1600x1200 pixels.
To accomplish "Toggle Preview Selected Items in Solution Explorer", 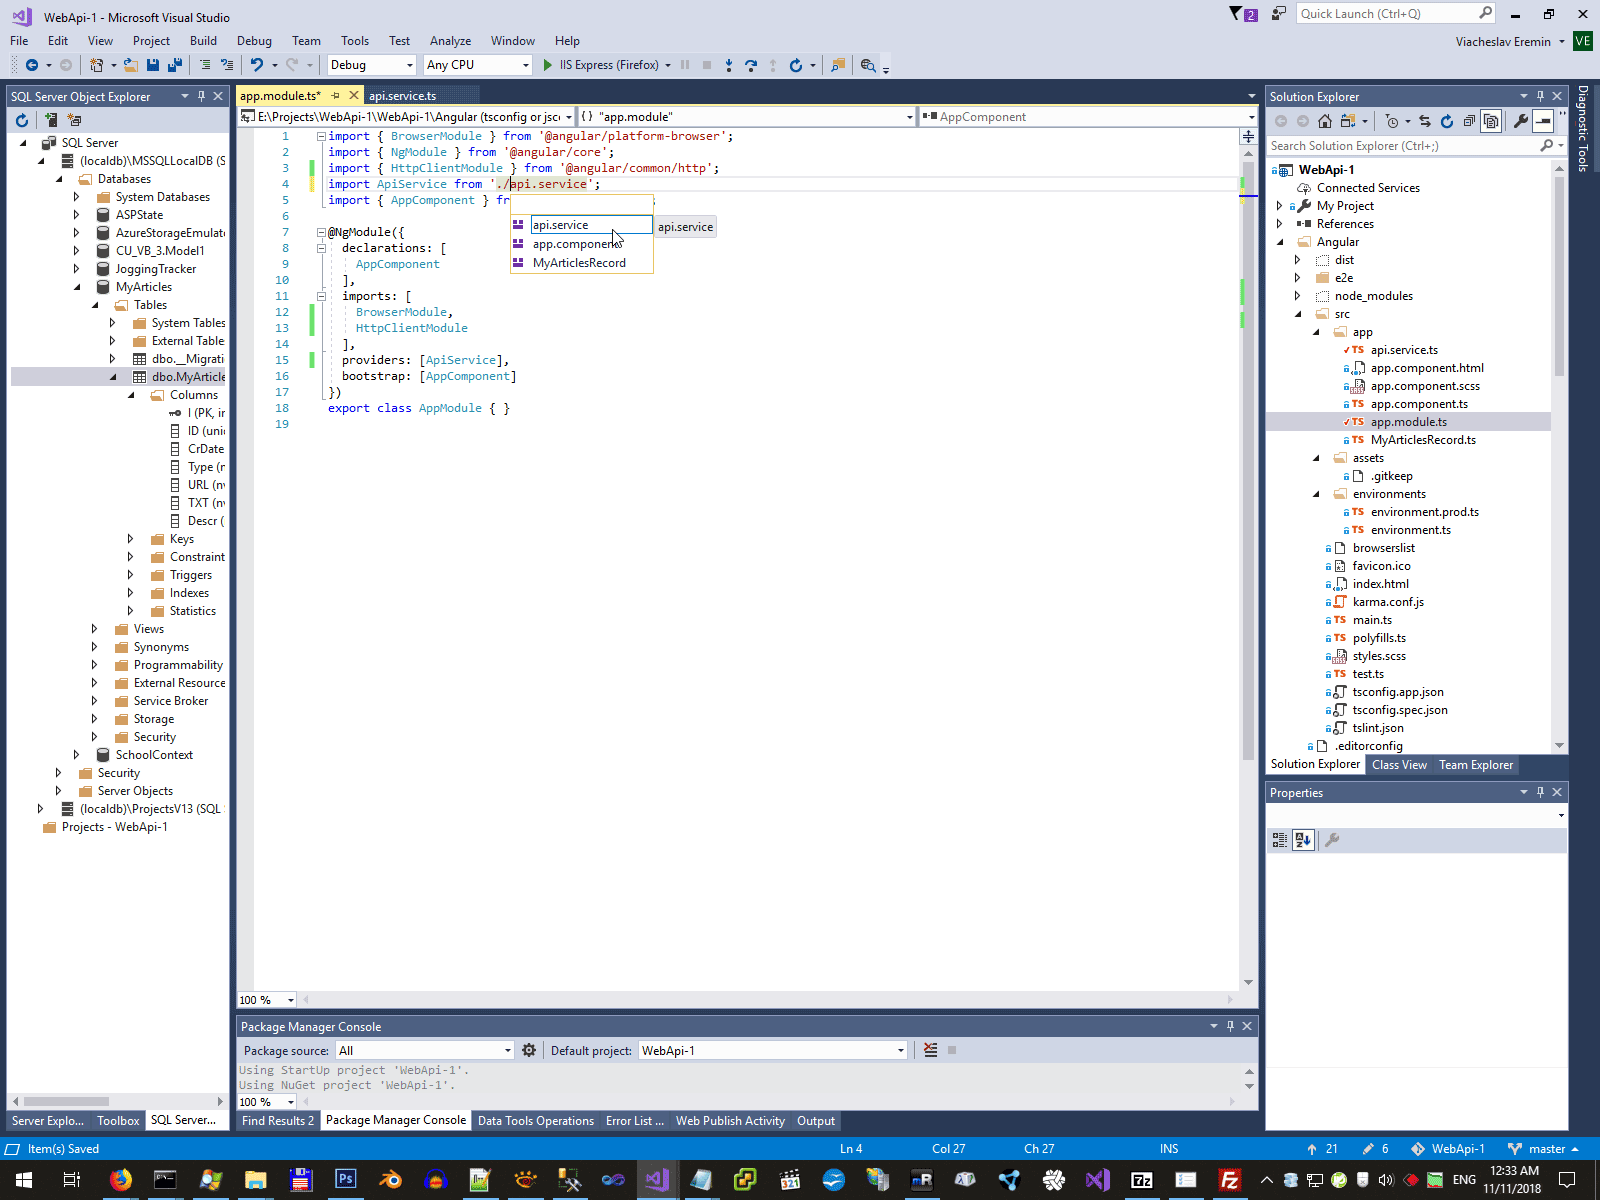I will (x=1543, y=121).
